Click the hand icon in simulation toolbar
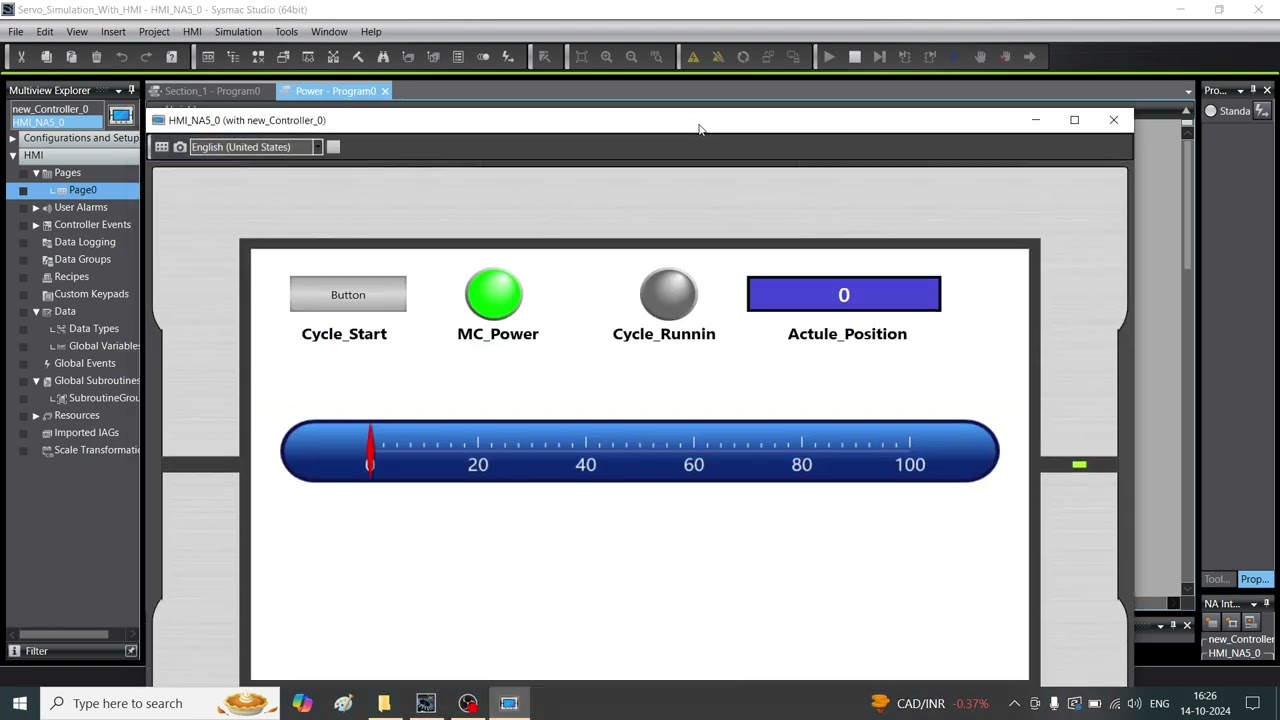Image resolution: width=1280 pixels, height=720 pixels. point(980,57)
